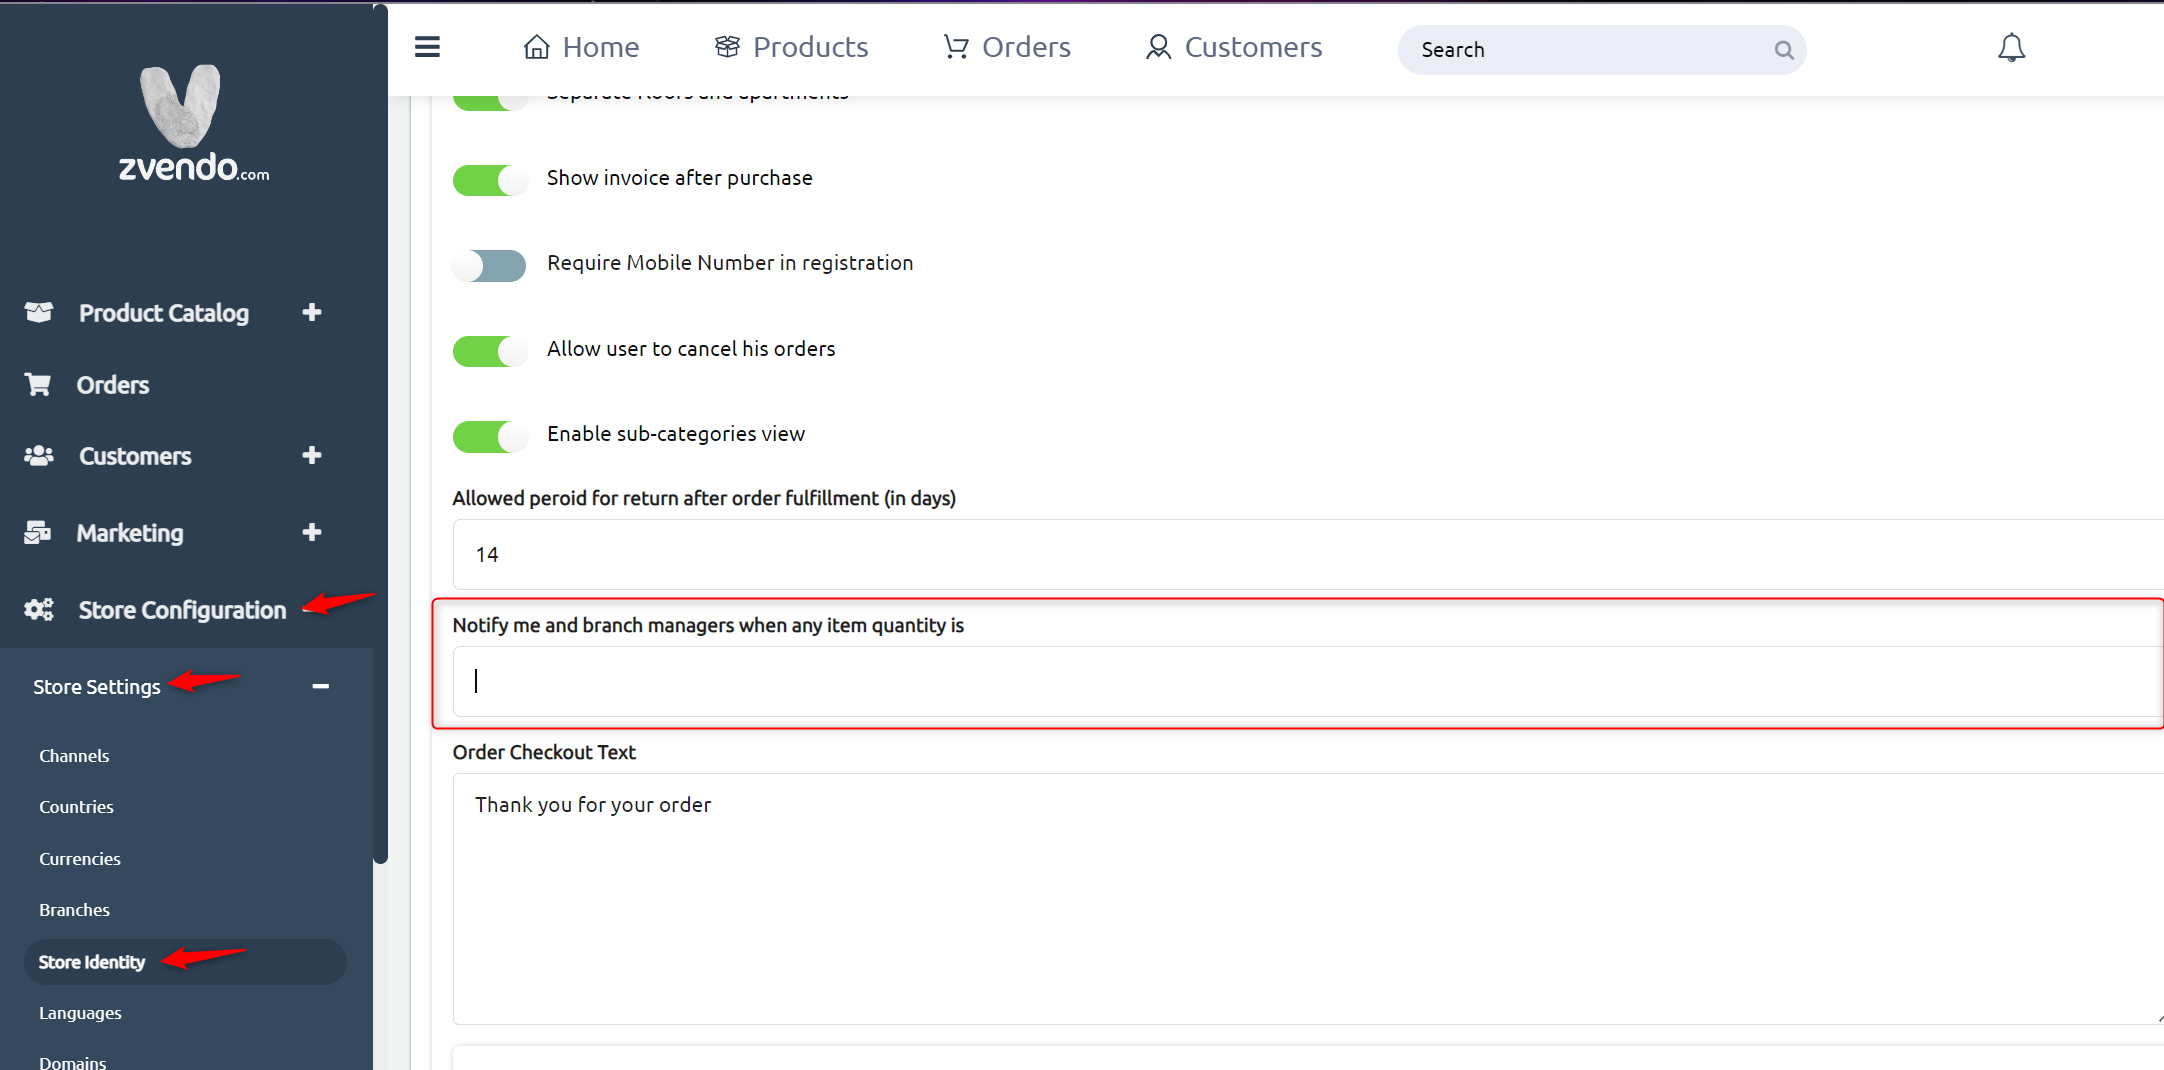Screen dimensions: 2164x1070
Task: Open Customers in top navigation
Action: click(x=1234, y=47)
